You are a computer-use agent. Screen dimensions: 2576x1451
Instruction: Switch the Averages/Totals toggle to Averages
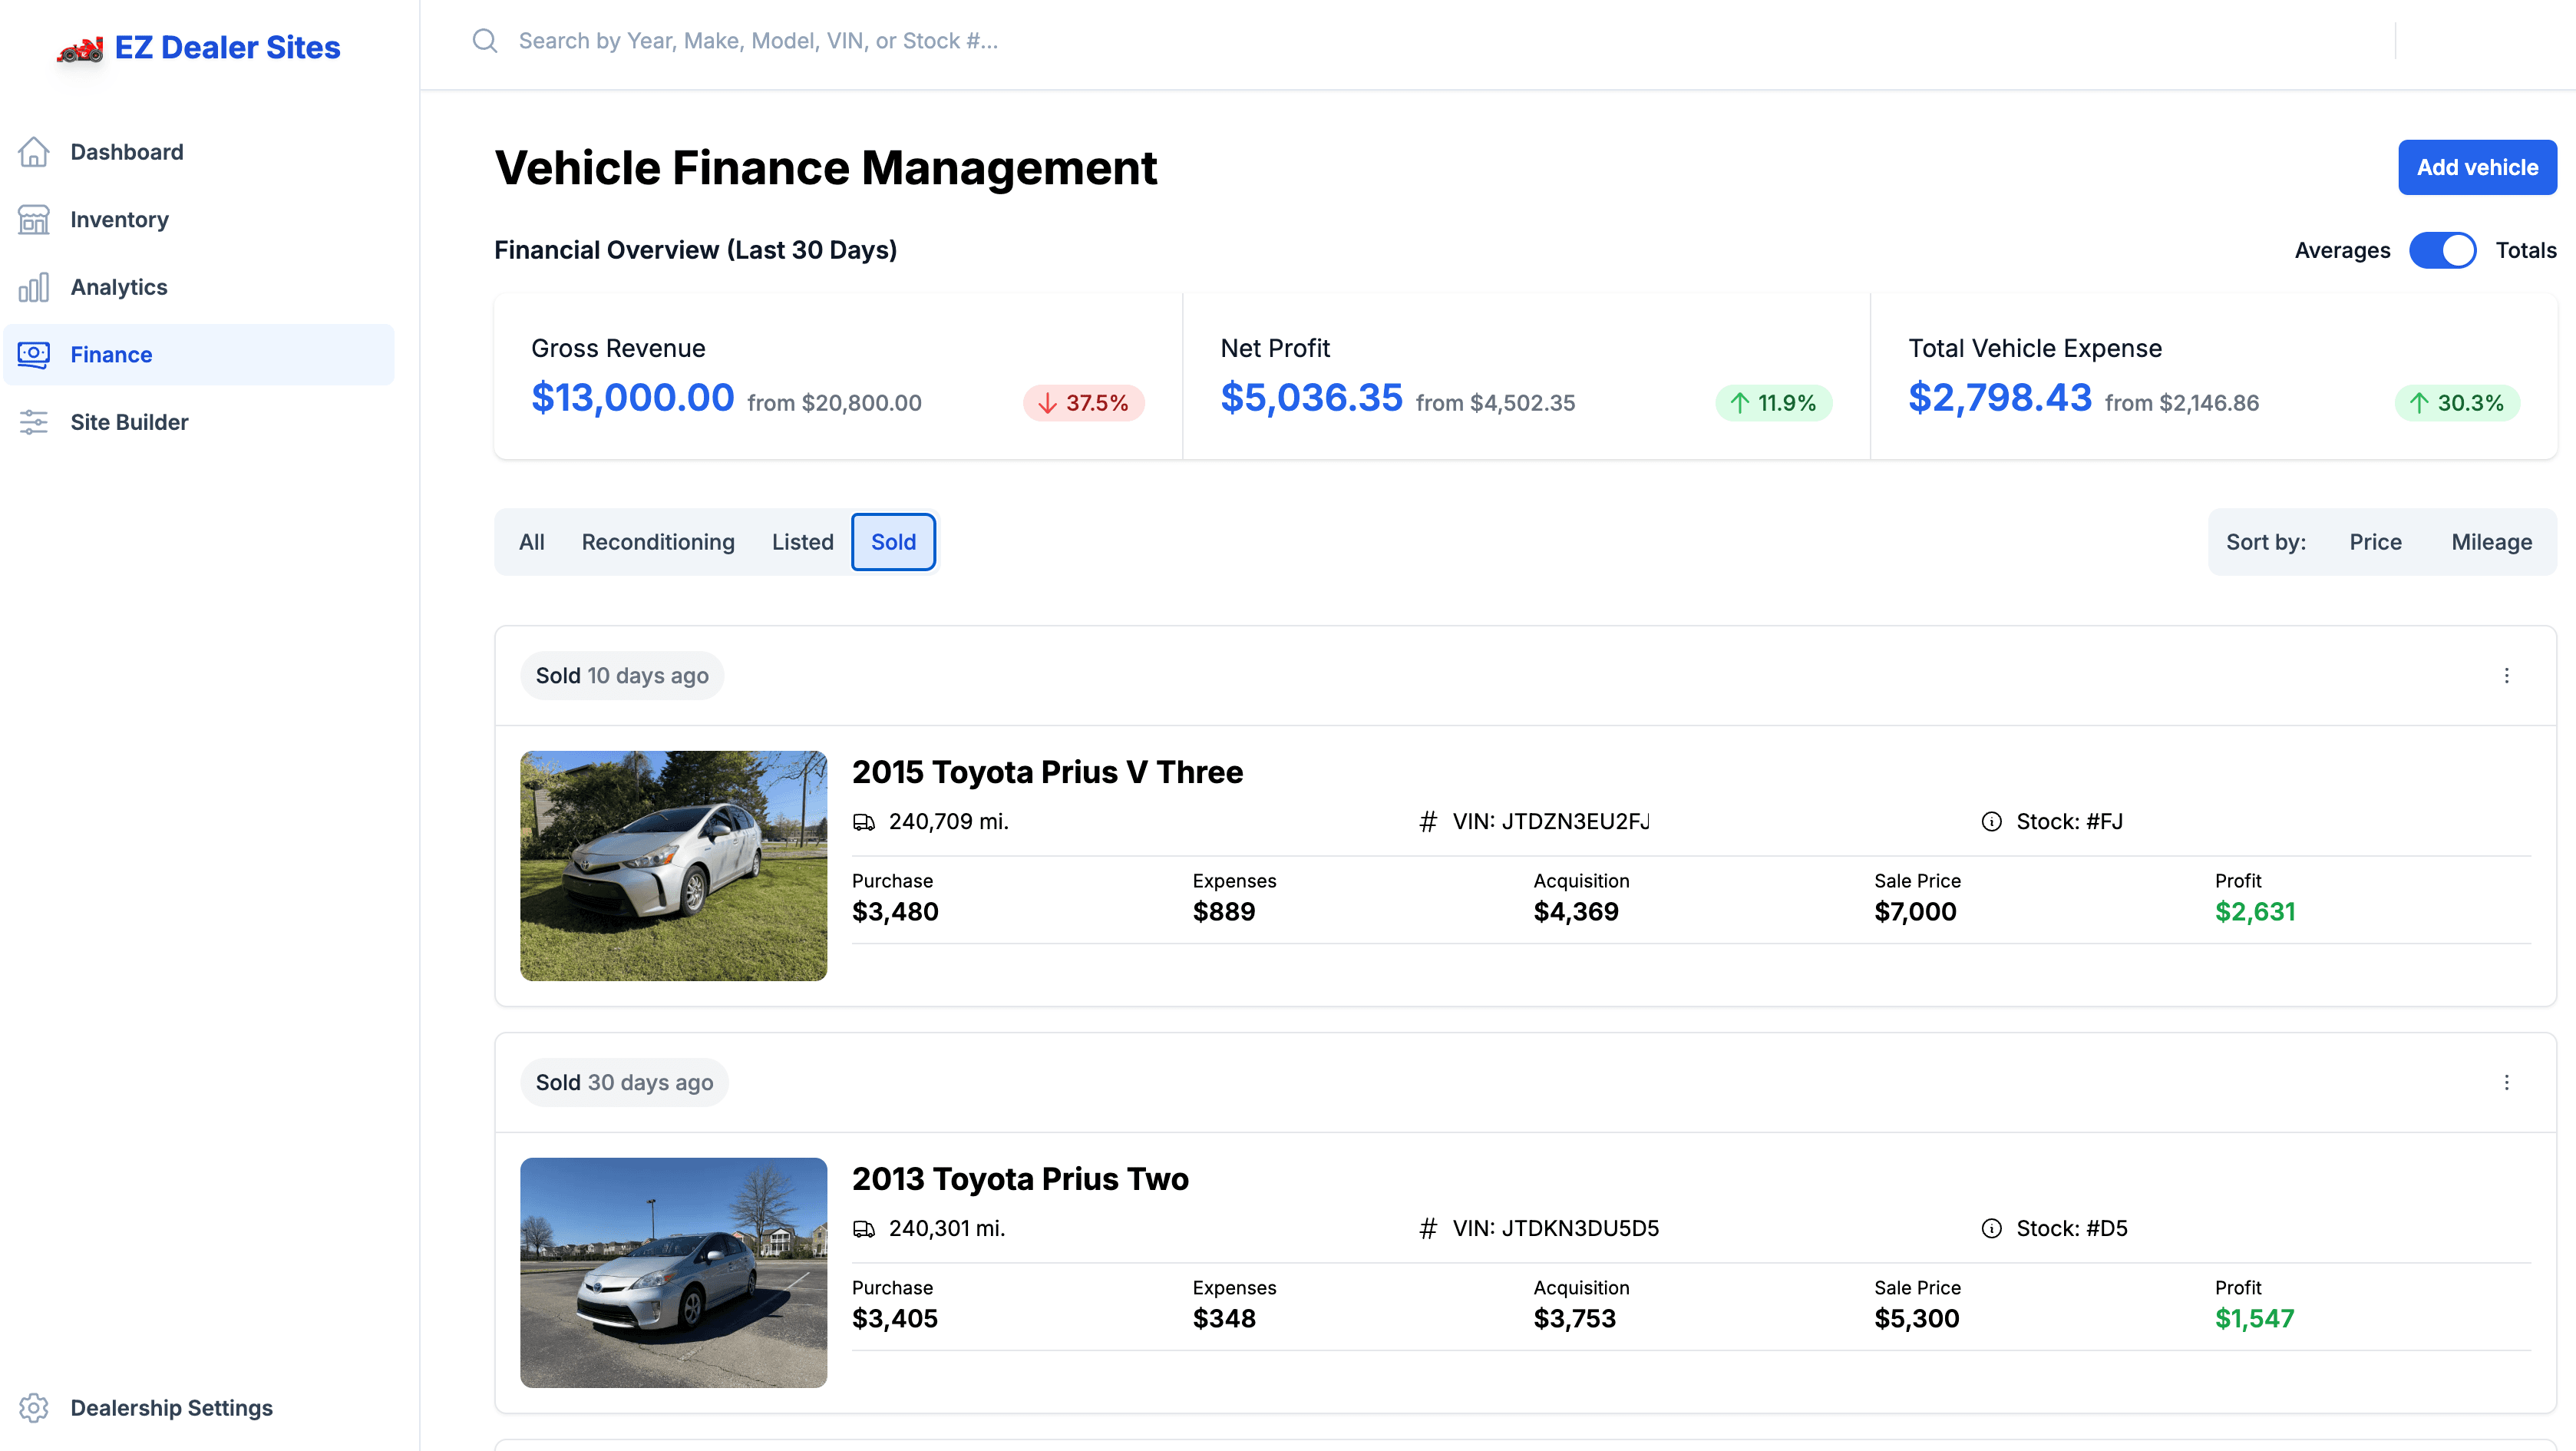pos(2444,250)
